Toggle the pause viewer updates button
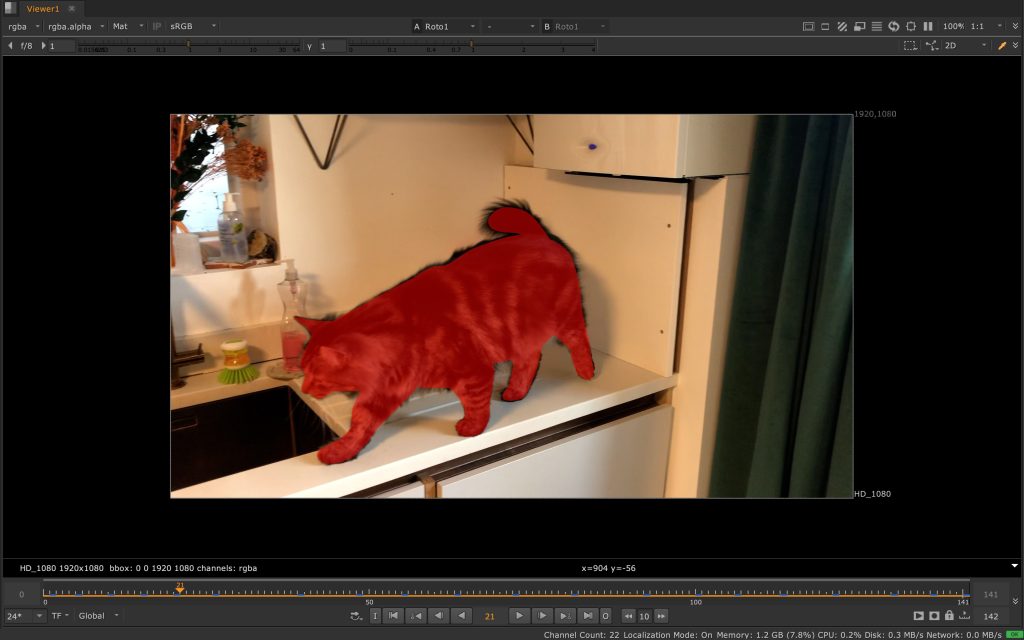 coord(928,26)
